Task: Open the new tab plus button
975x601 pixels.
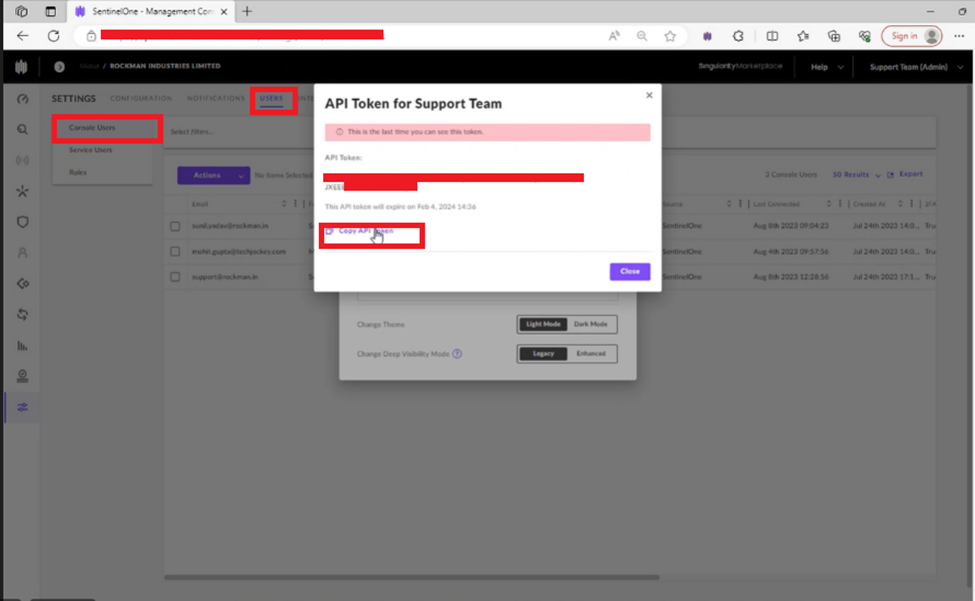Action: pyautogui.click(x=247, y=11)
